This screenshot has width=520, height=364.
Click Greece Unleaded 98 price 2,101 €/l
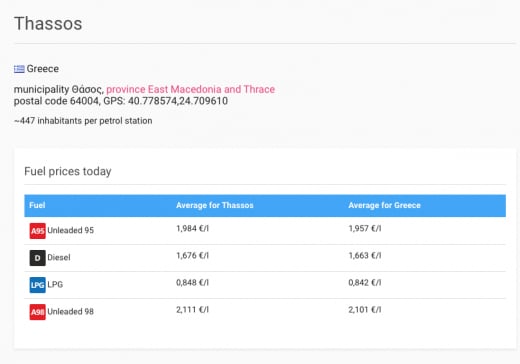pos(365,309)
